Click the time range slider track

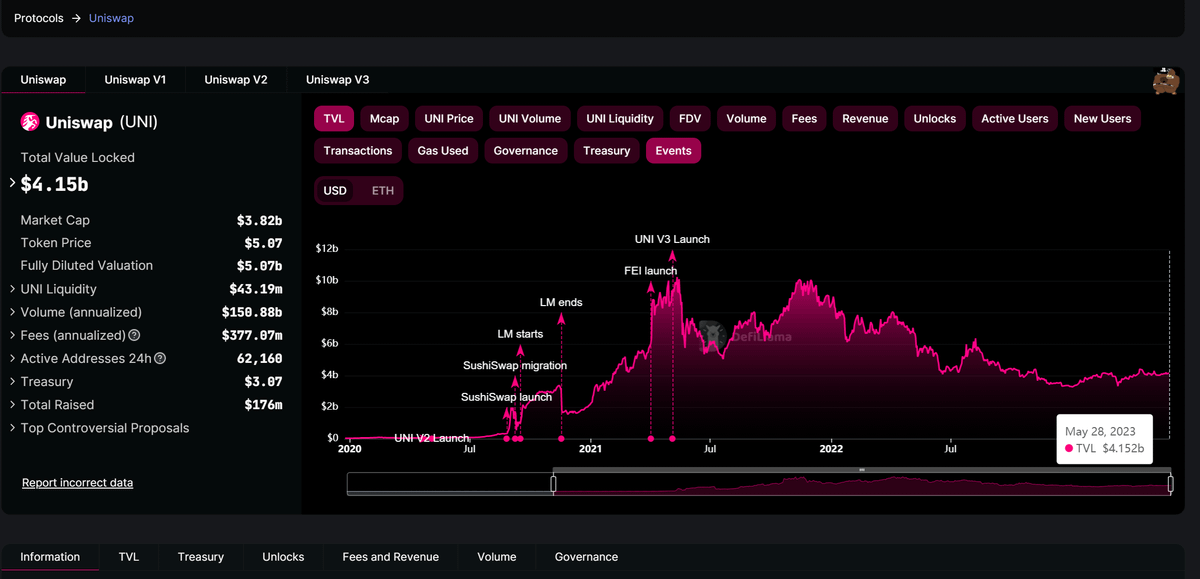[x=860, y=485]
